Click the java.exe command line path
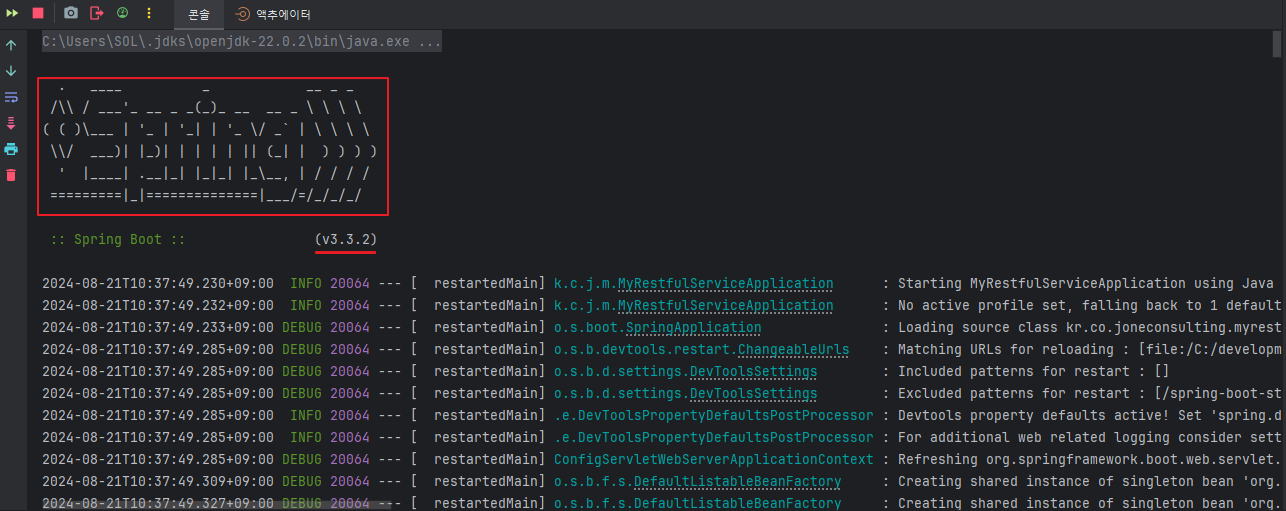Viewport: 1286px width, 511px height. [x=241, y=43]
